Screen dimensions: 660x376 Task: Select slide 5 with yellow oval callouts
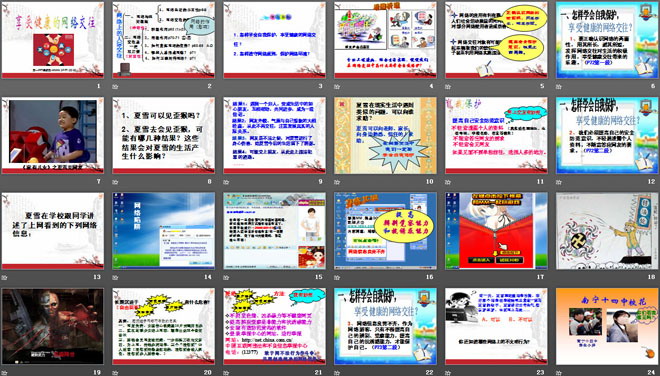[496, 40]
